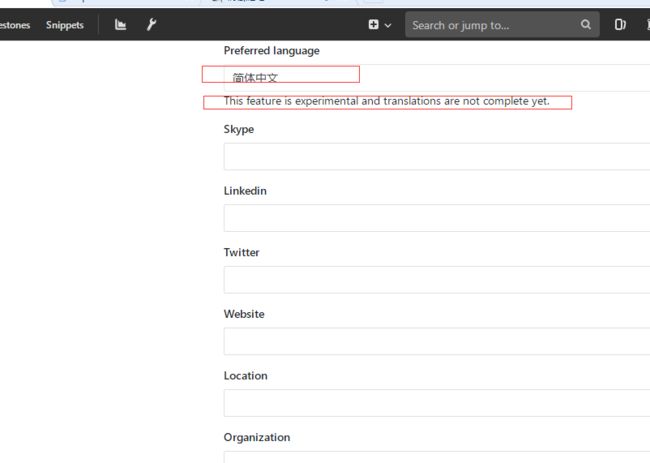Image resolution: width=650 pixels, height=463 pixels.
Task: Open the instance statistics chart icon
Action: (120, 24)
